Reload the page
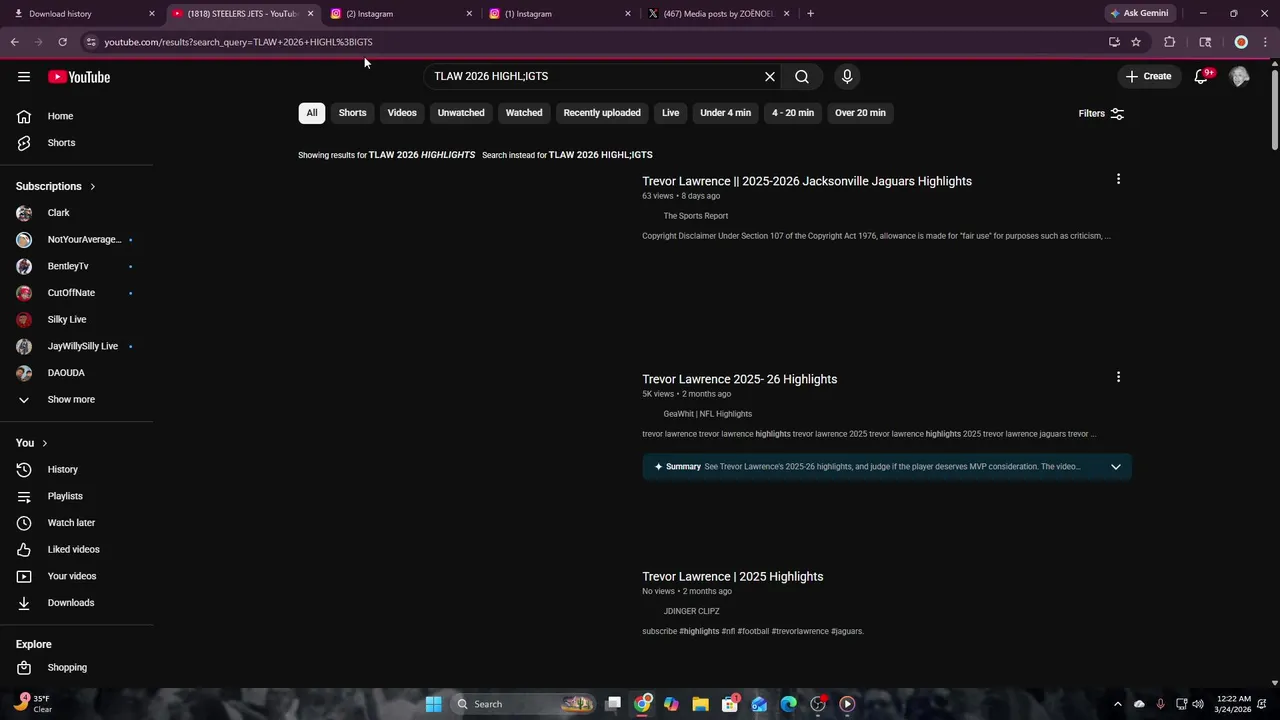This screenshot has height=720, width=1280. (62, 42)
